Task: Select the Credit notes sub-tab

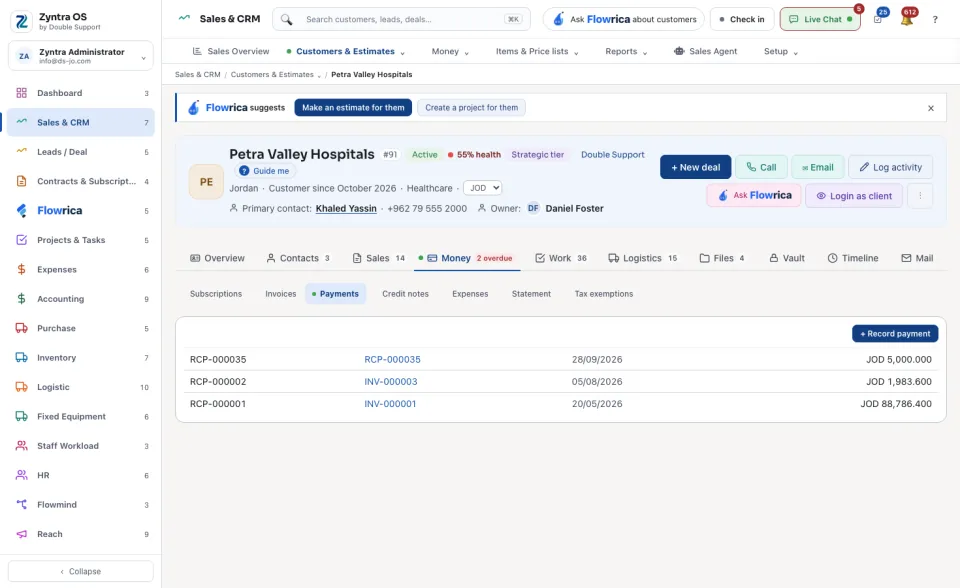Action: click(405, 294)
